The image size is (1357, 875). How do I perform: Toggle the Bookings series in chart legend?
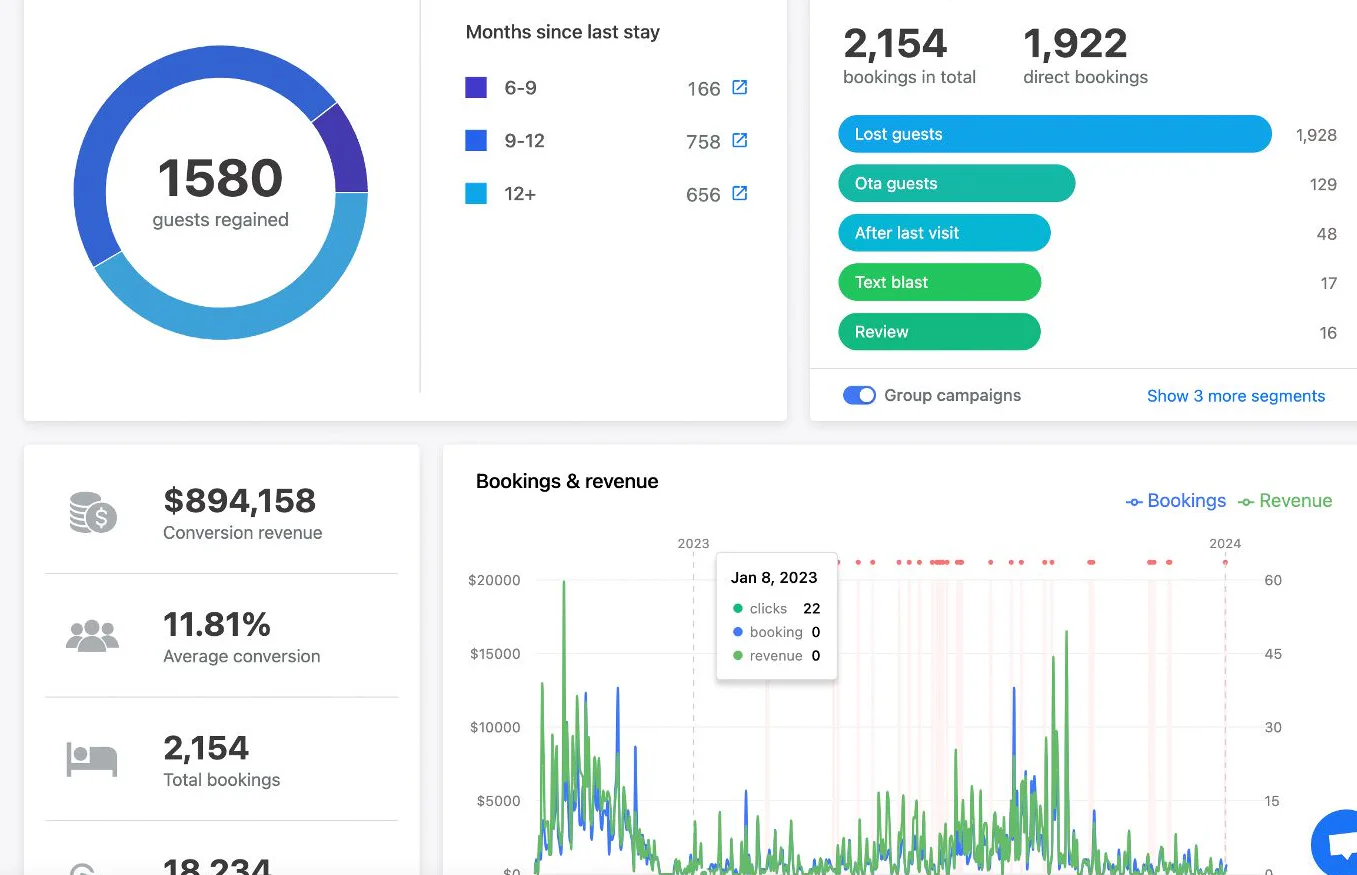click(1176, 501)
